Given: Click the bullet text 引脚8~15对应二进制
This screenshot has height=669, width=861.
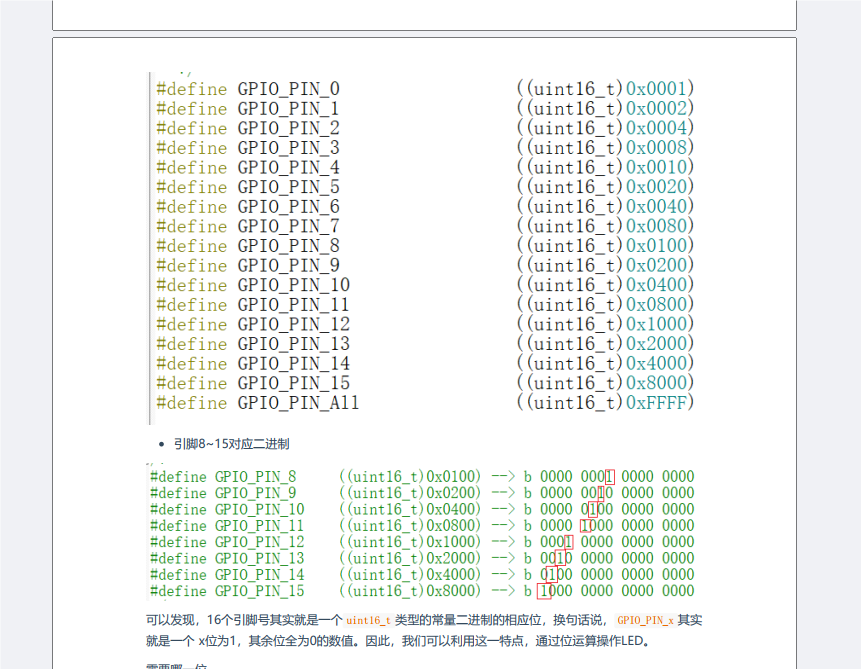Looking at the screenshot, I should coord(231,444).
